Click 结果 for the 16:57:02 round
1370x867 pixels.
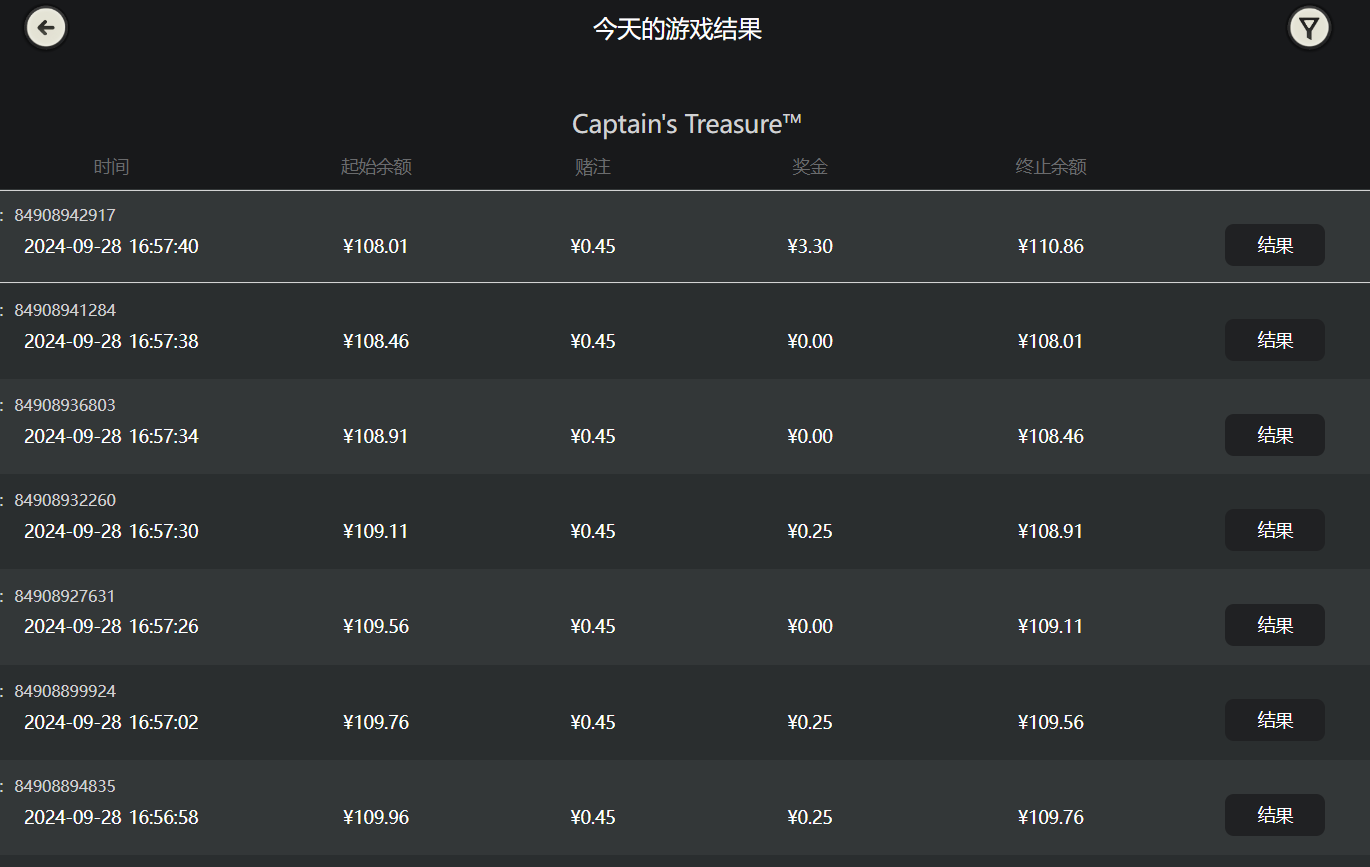click(1274, 720)
